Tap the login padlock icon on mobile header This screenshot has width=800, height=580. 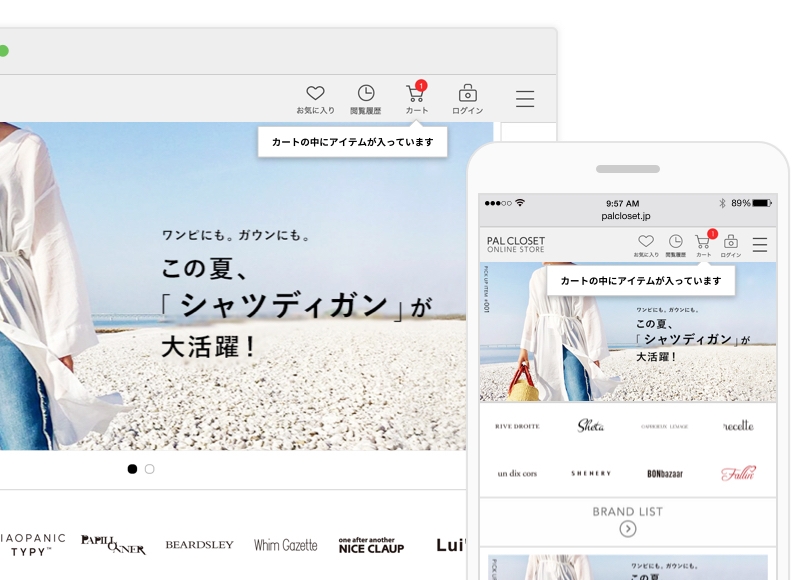pos(731,241)
